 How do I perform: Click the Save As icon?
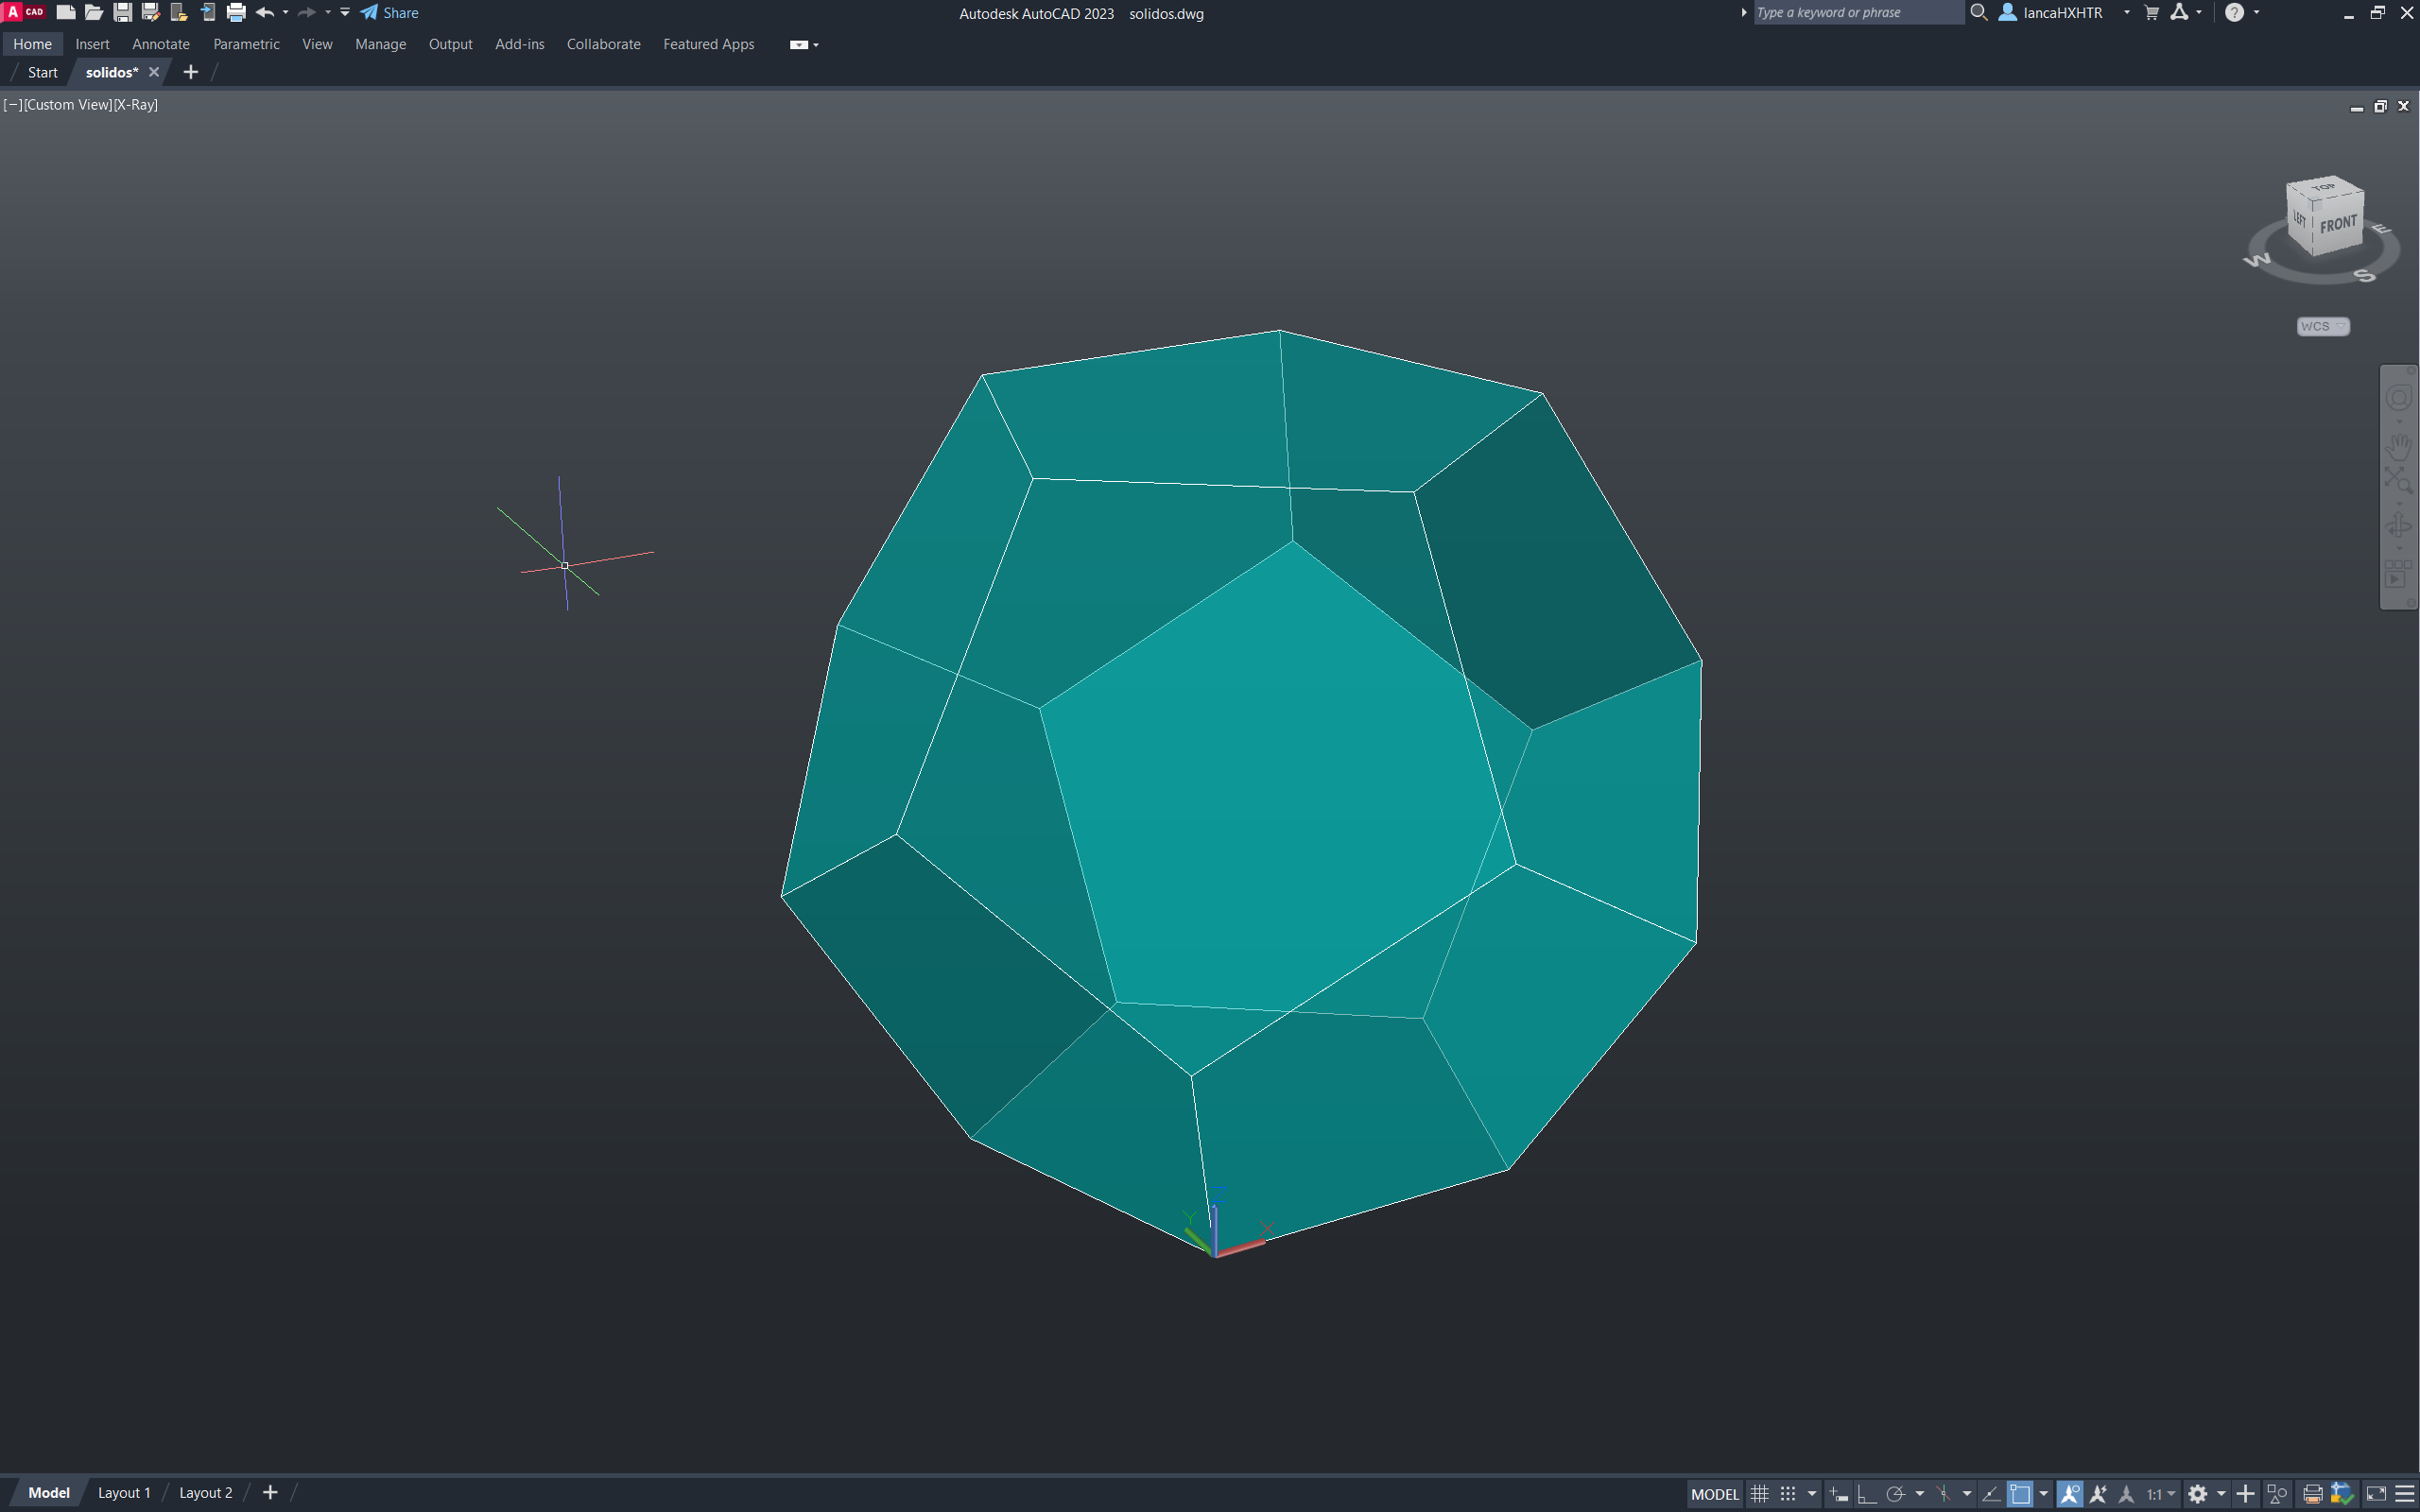151,13
